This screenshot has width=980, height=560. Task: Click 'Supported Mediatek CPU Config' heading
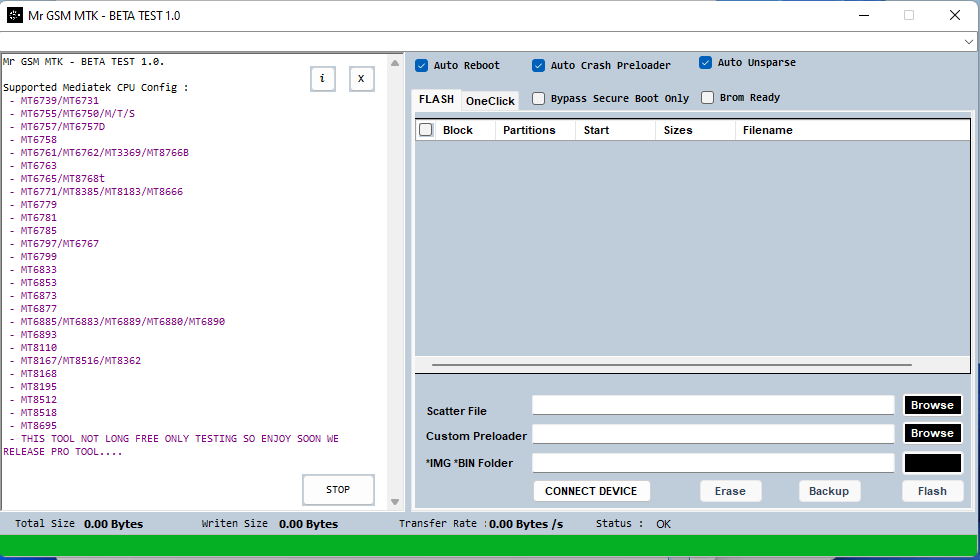pyautogui.click(x=96, y=88)
